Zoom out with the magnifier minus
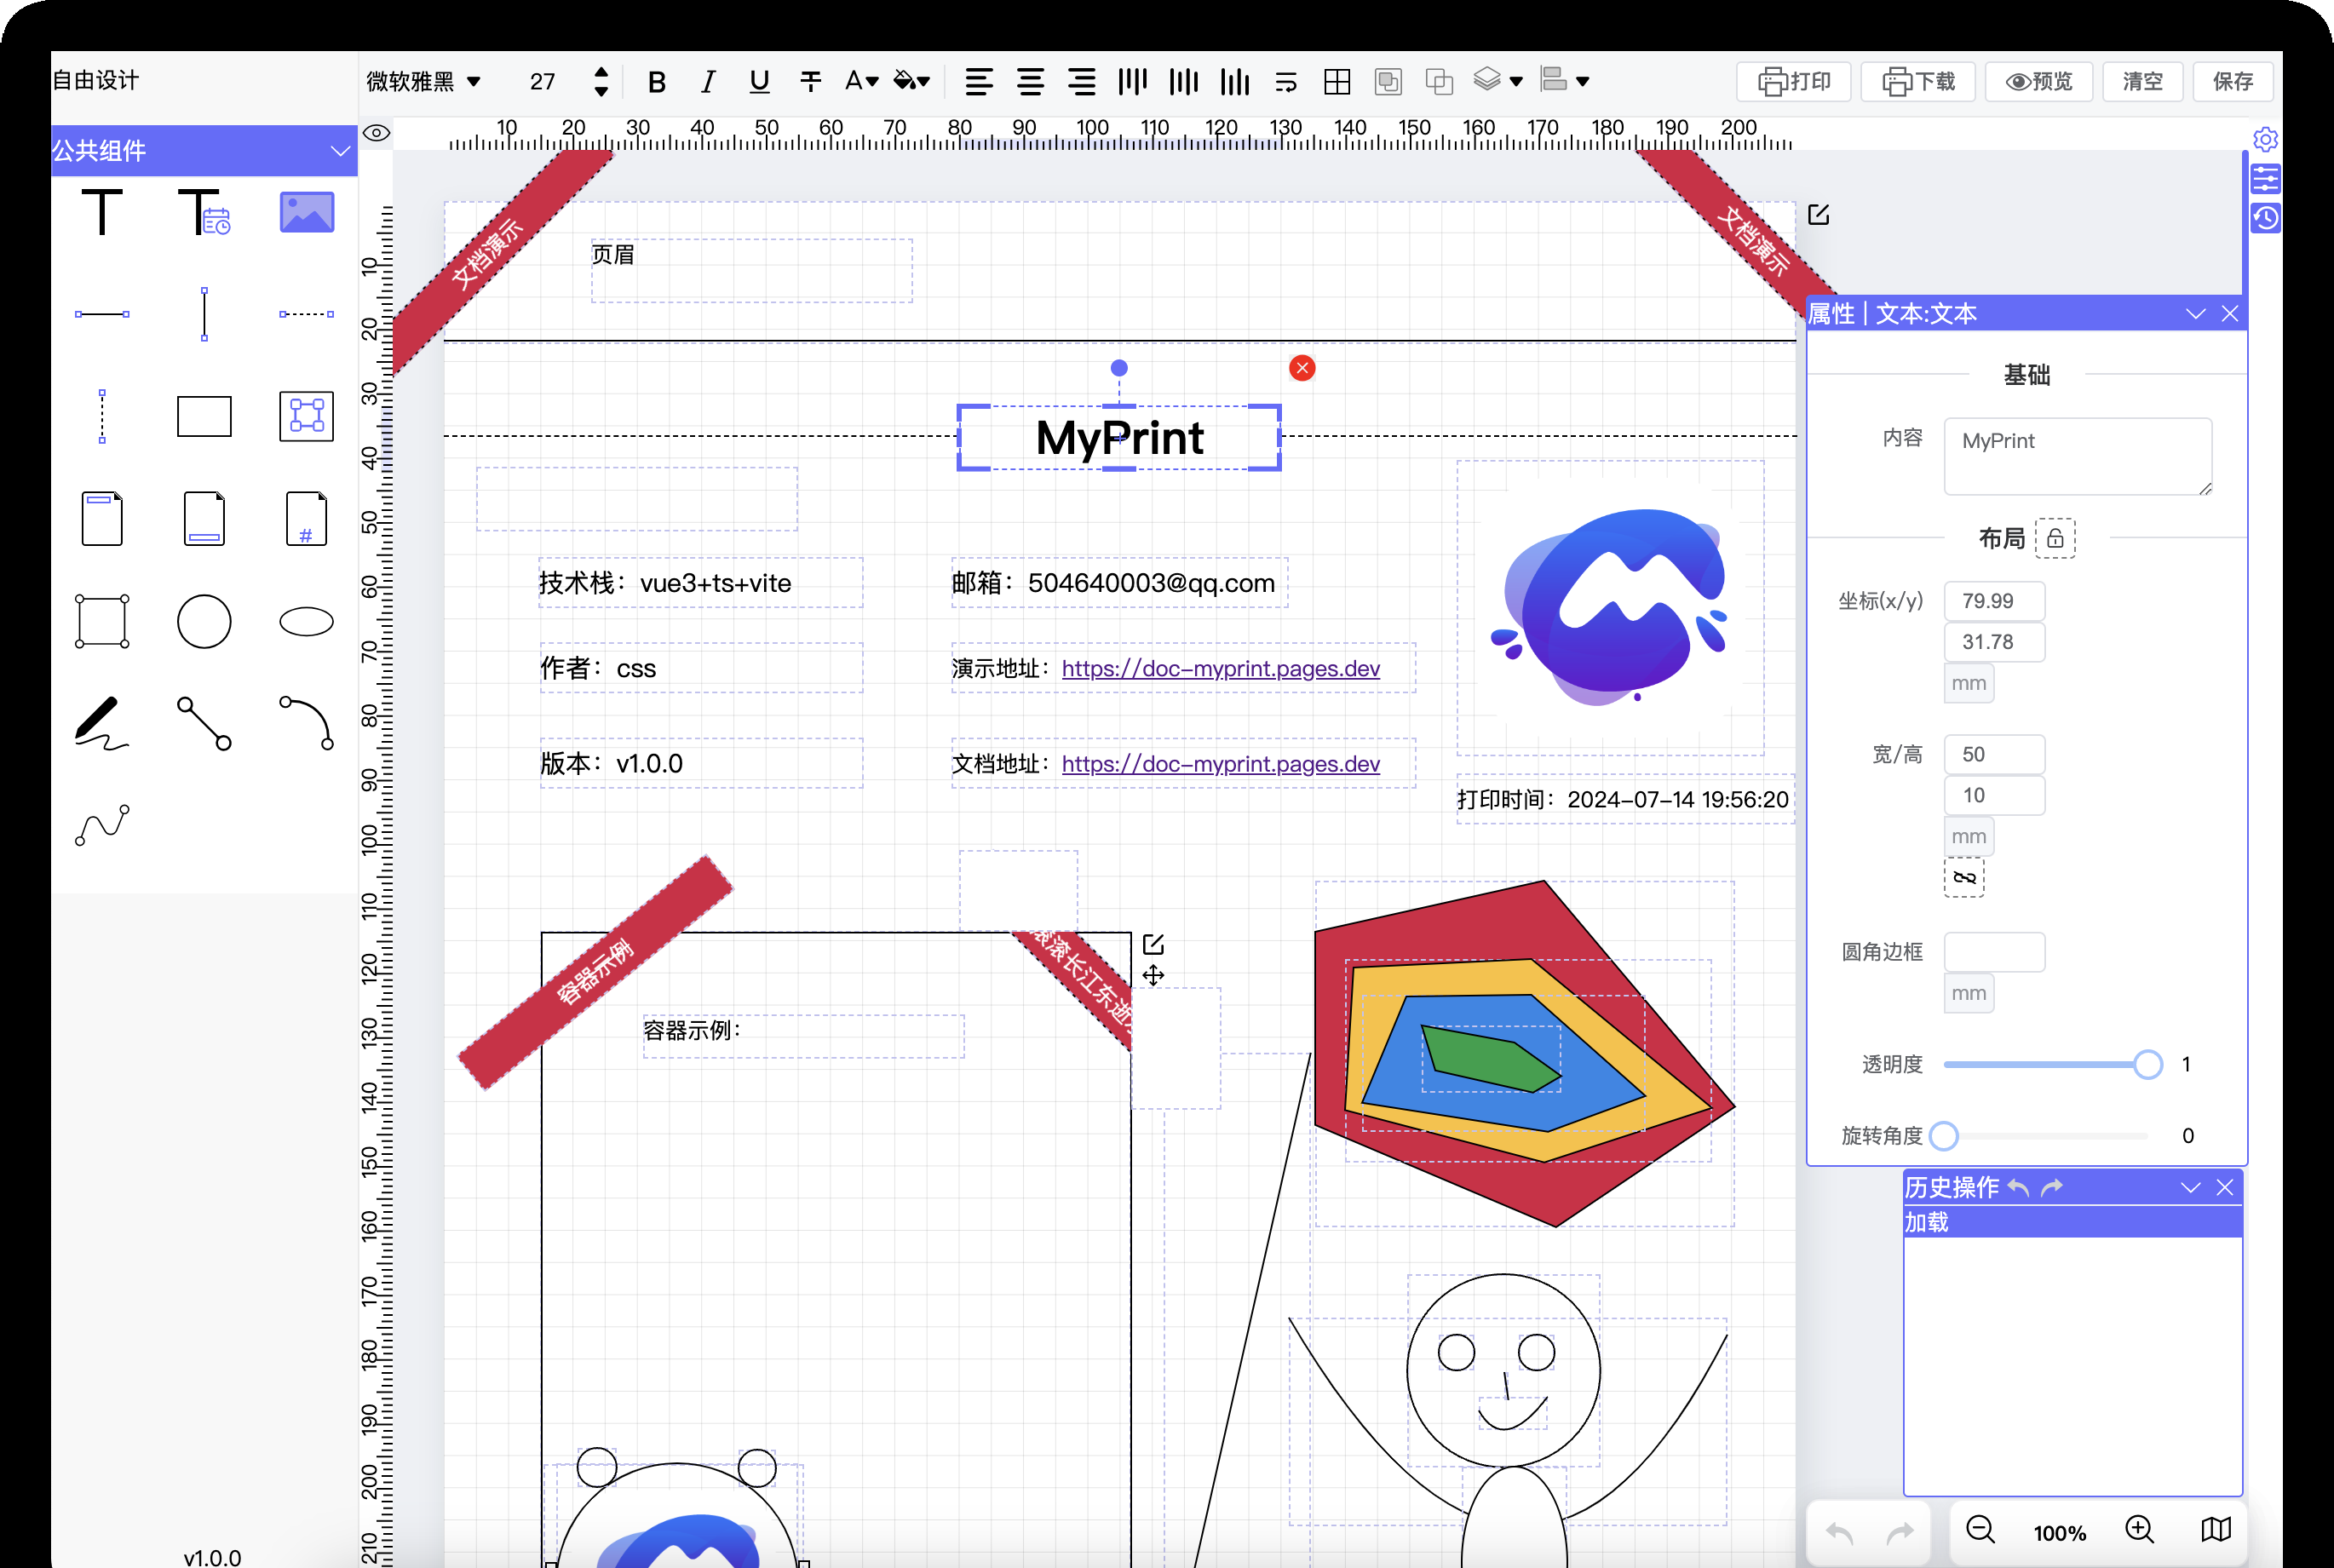The width and height of the screenshot is (2334, 1568). (1980, 1529)
